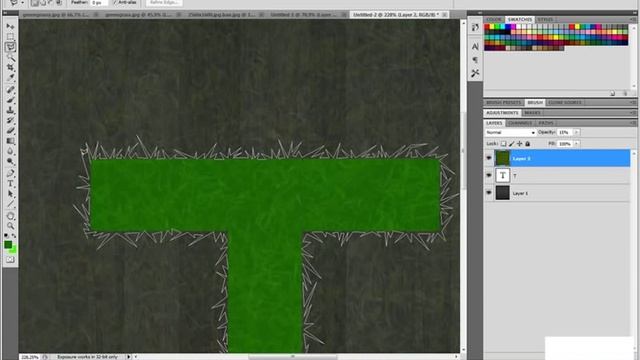This screenshot has width=640, height=360.
Task: Select the Zoom magnifier tool
Action: 10,226
